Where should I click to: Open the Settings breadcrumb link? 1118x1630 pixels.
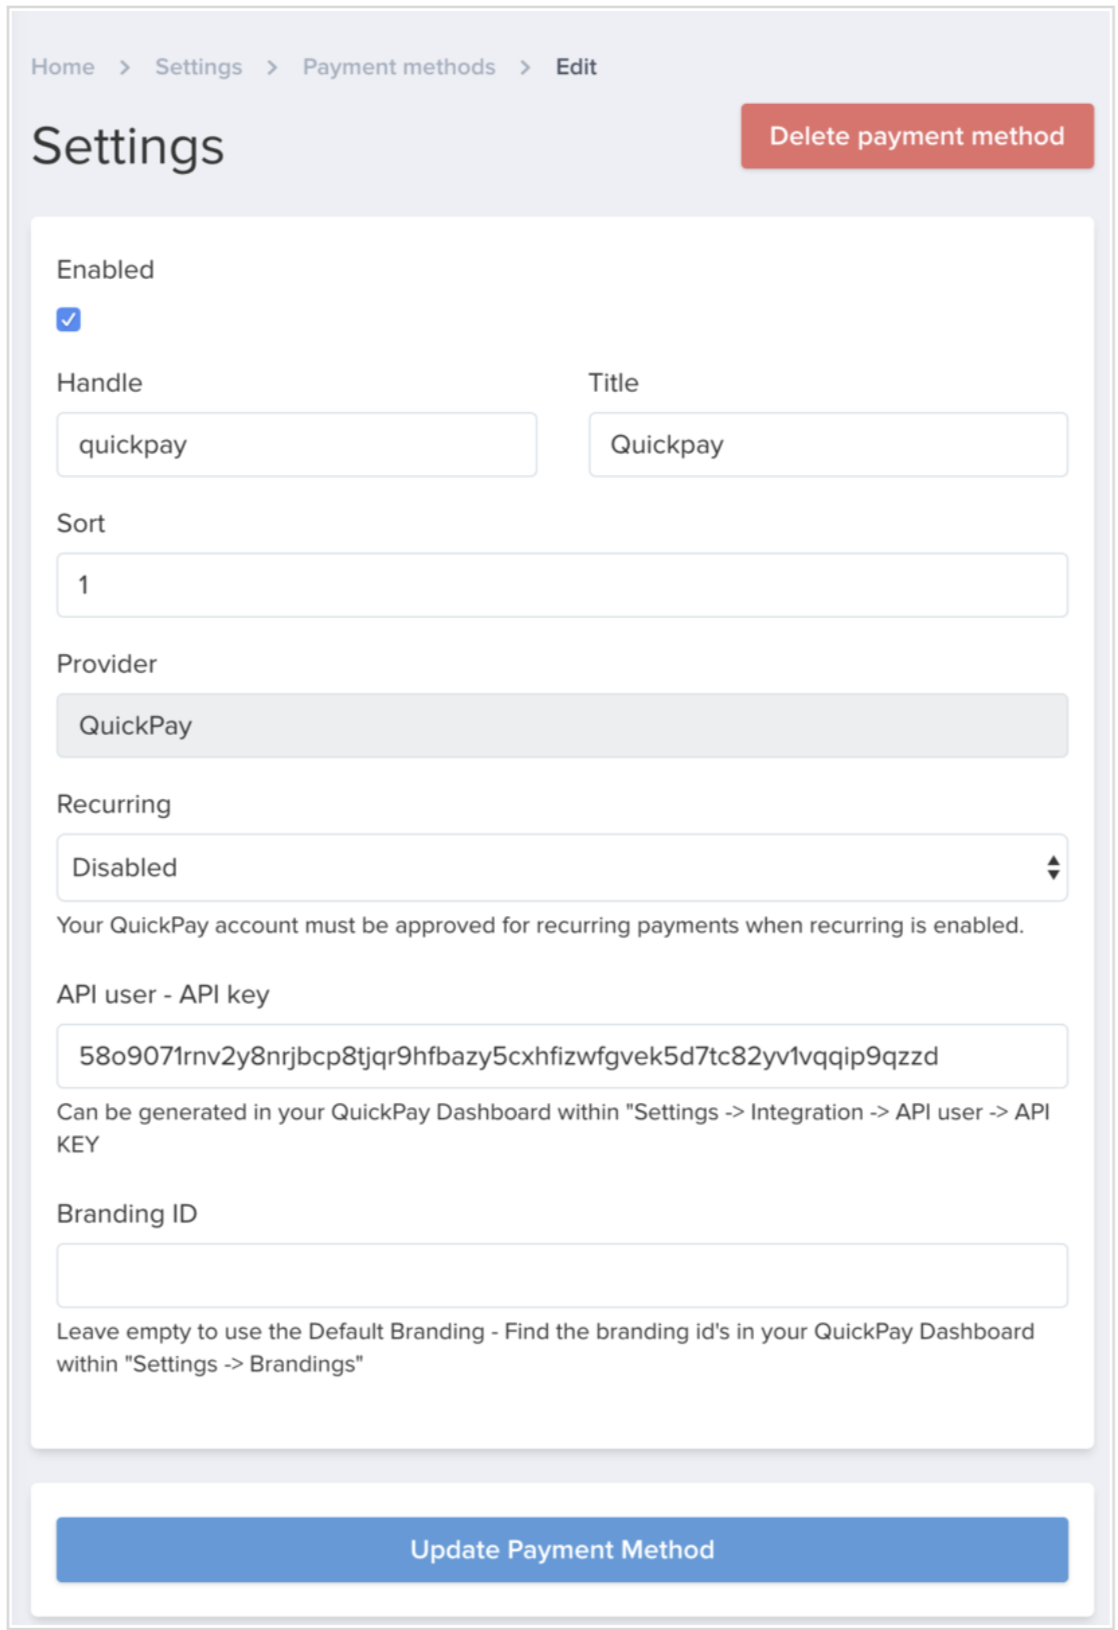(x=198, y=67)
